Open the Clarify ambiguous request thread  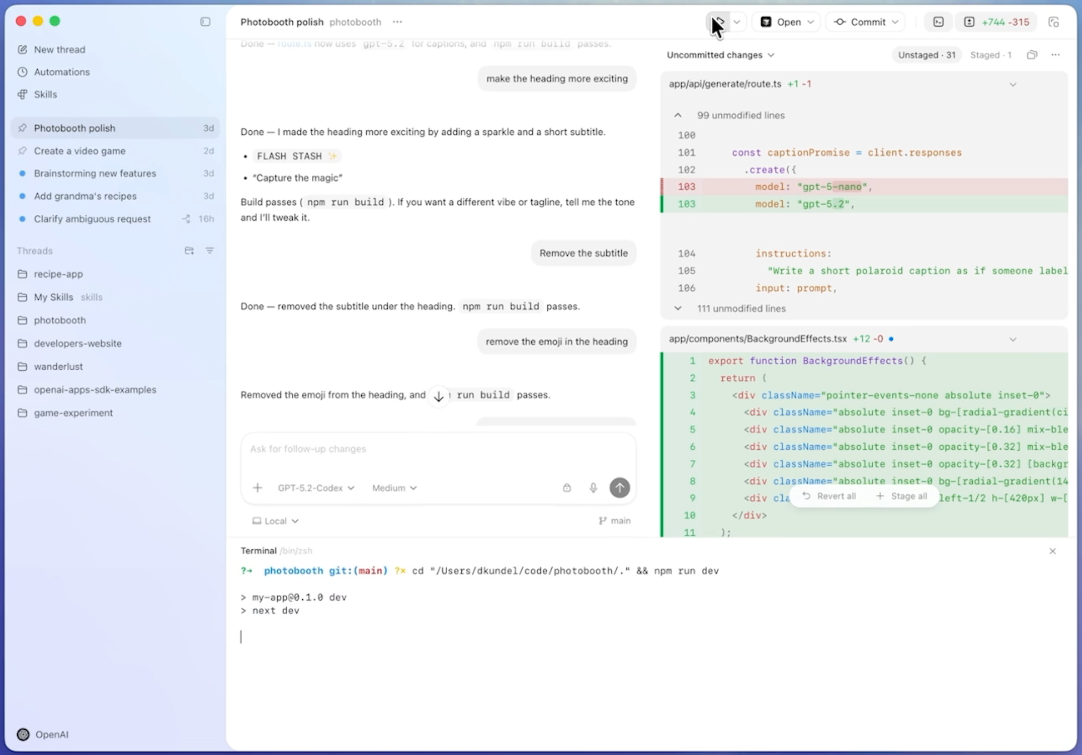(x=116, y=219)
